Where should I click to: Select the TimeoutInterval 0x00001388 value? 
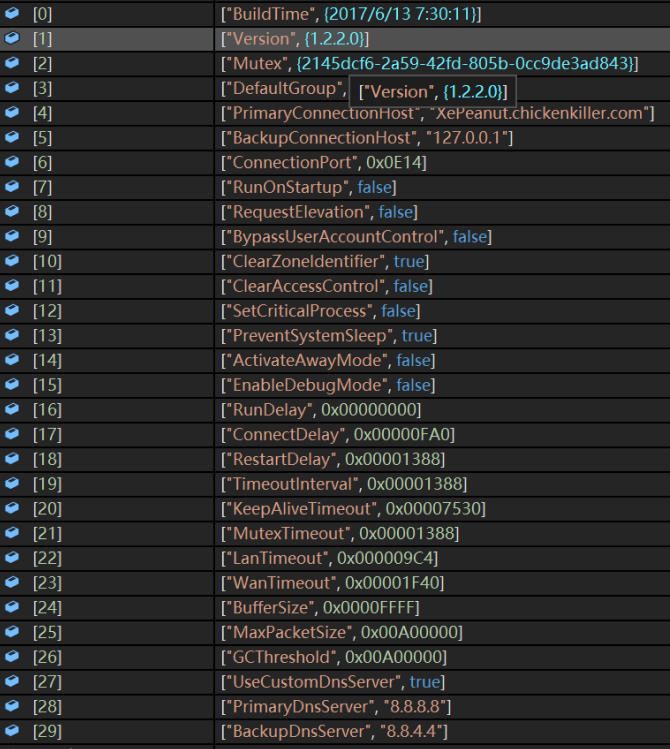(x=344, y=484)
